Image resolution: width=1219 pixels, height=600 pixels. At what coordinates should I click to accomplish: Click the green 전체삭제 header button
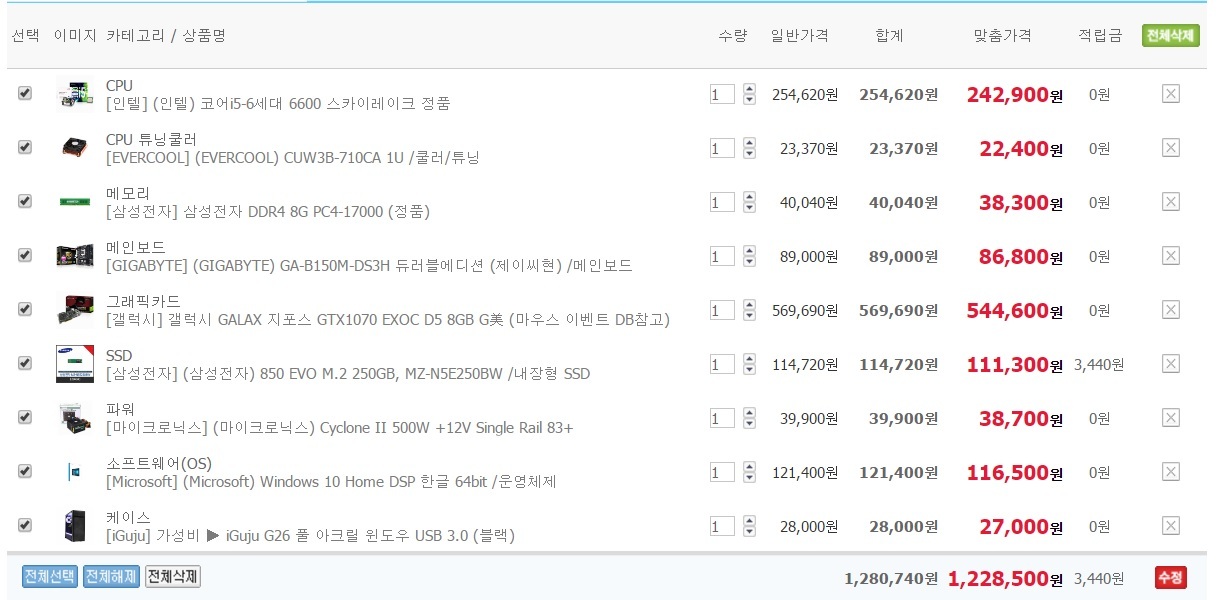tap(1170, 36)
